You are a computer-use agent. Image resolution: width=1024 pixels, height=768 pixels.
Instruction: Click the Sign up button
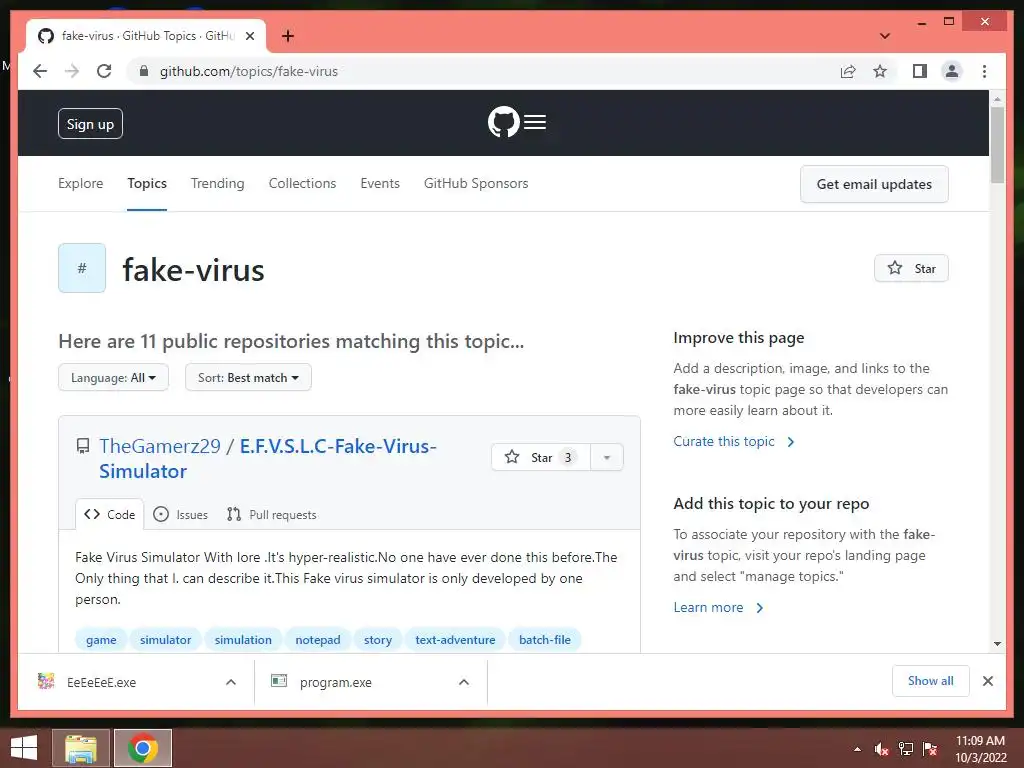point(90,123)
